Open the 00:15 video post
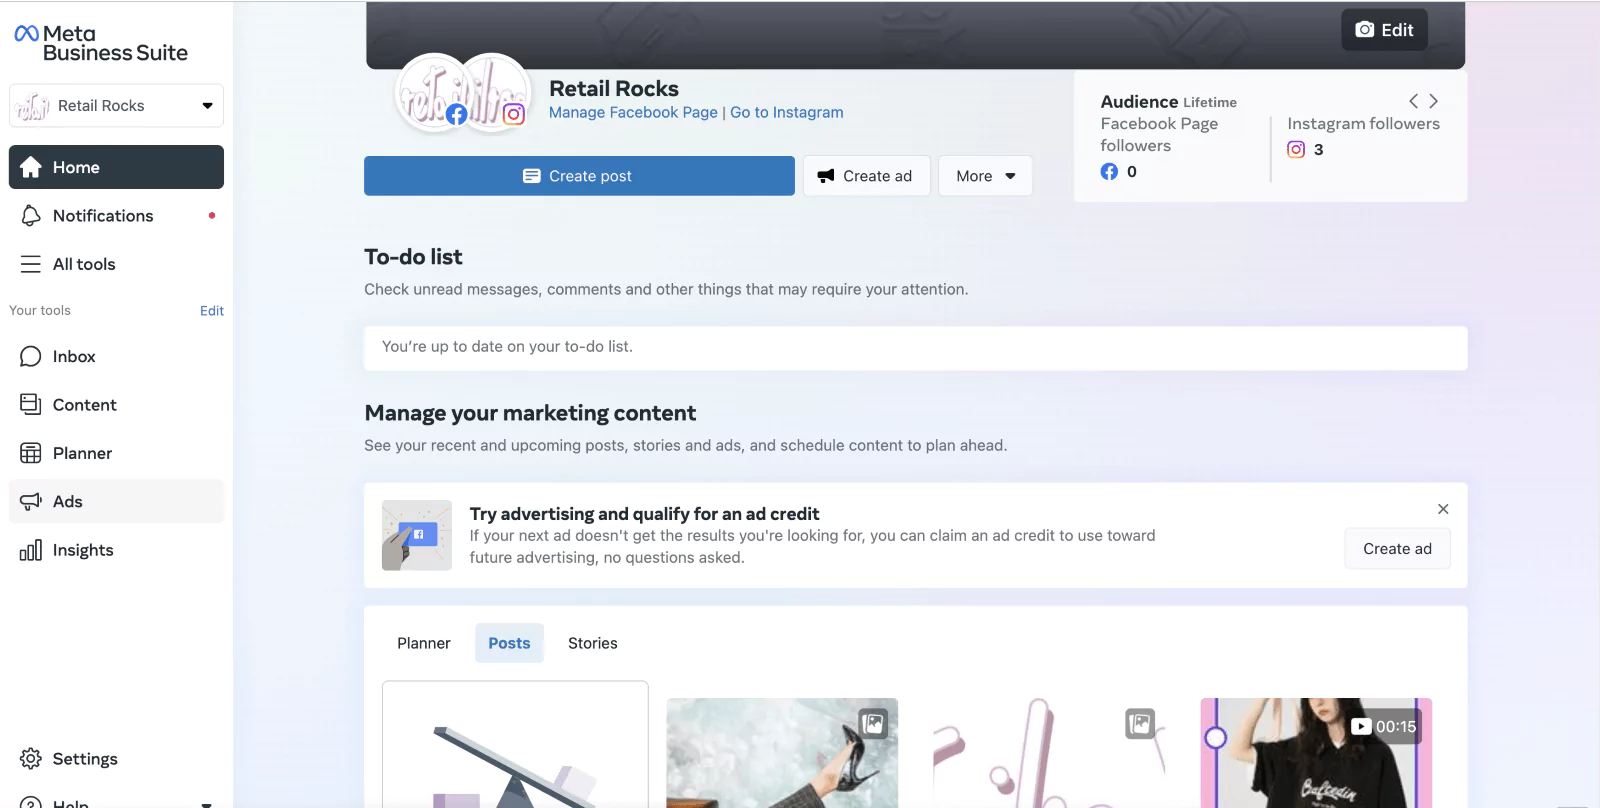 [1316, 753]
